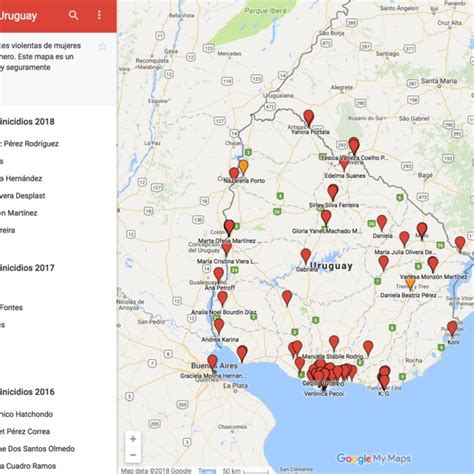
Task: Select the Daniela marker pin
Action: pos(382,223)
